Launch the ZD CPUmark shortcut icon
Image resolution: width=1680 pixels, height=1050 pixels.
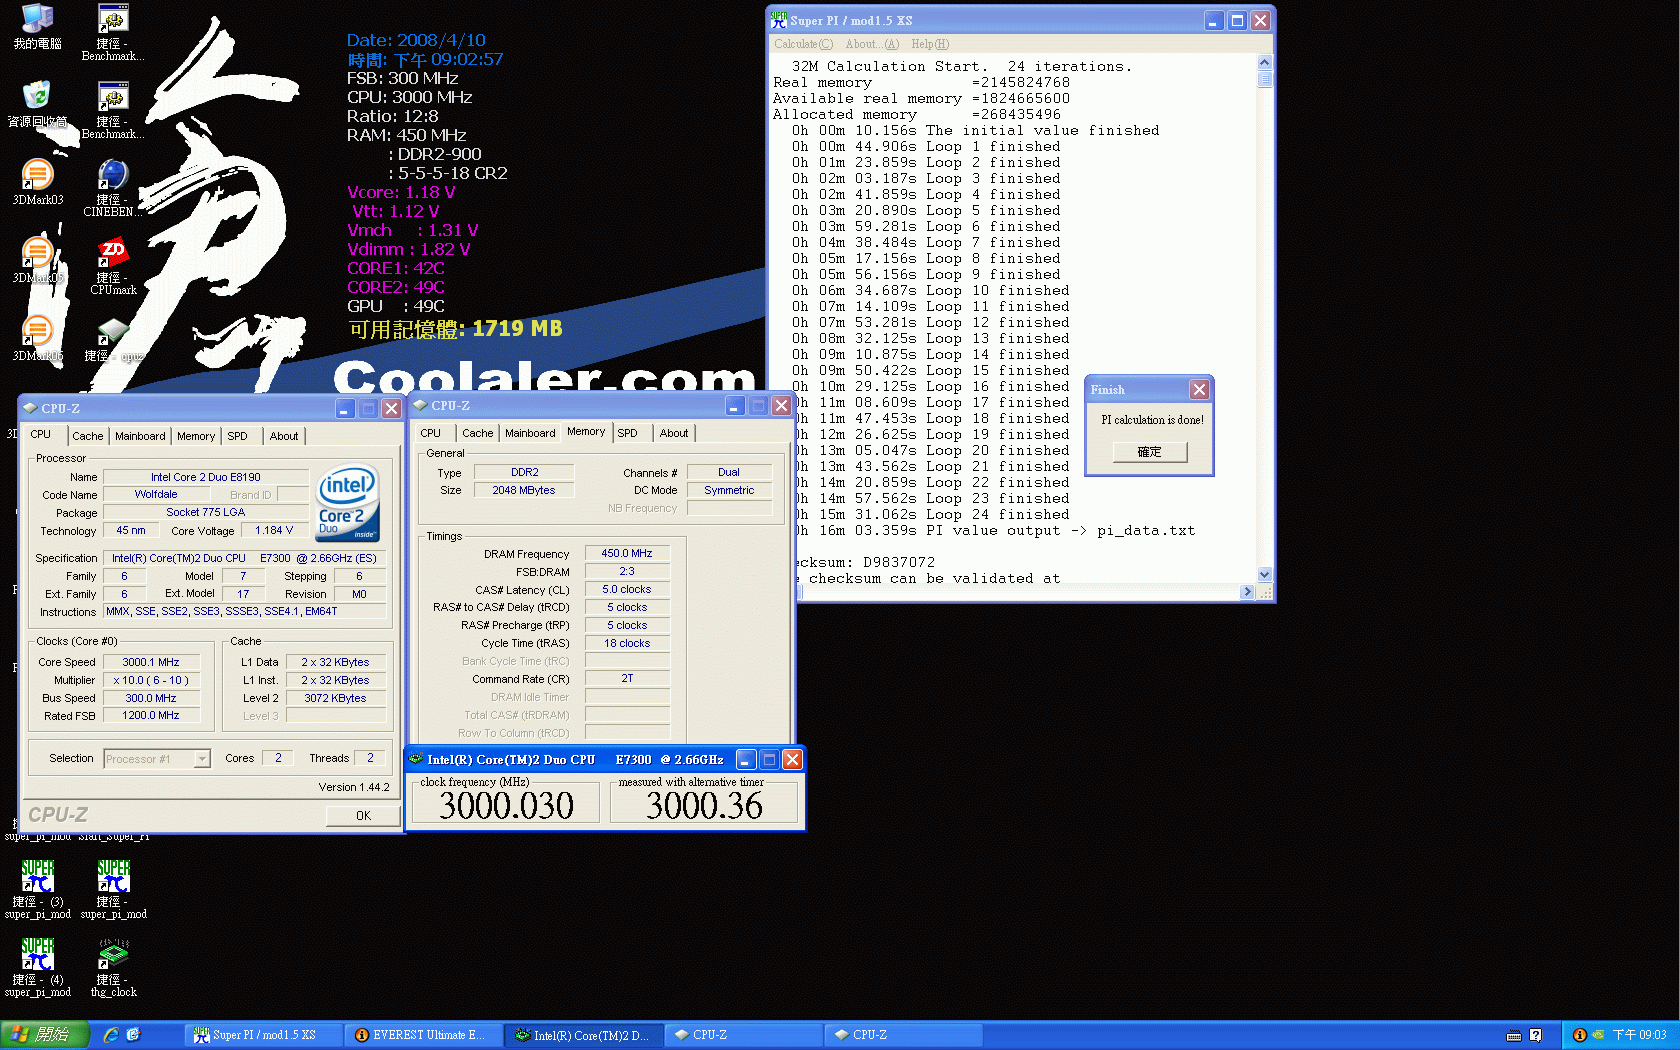coord(113,266)
